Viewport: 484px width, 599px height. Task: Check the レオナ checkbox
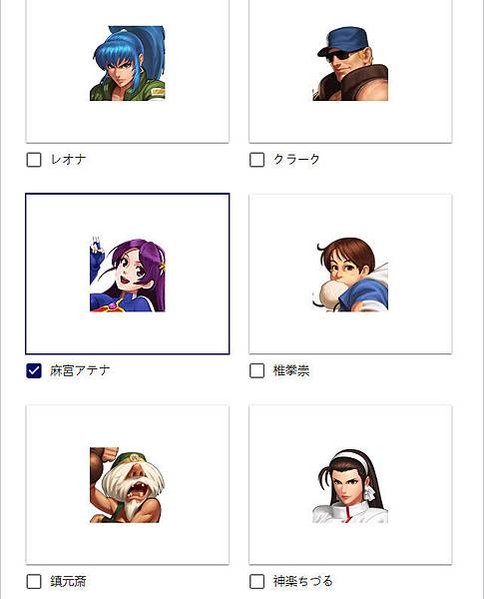click(x=34, y=160)
